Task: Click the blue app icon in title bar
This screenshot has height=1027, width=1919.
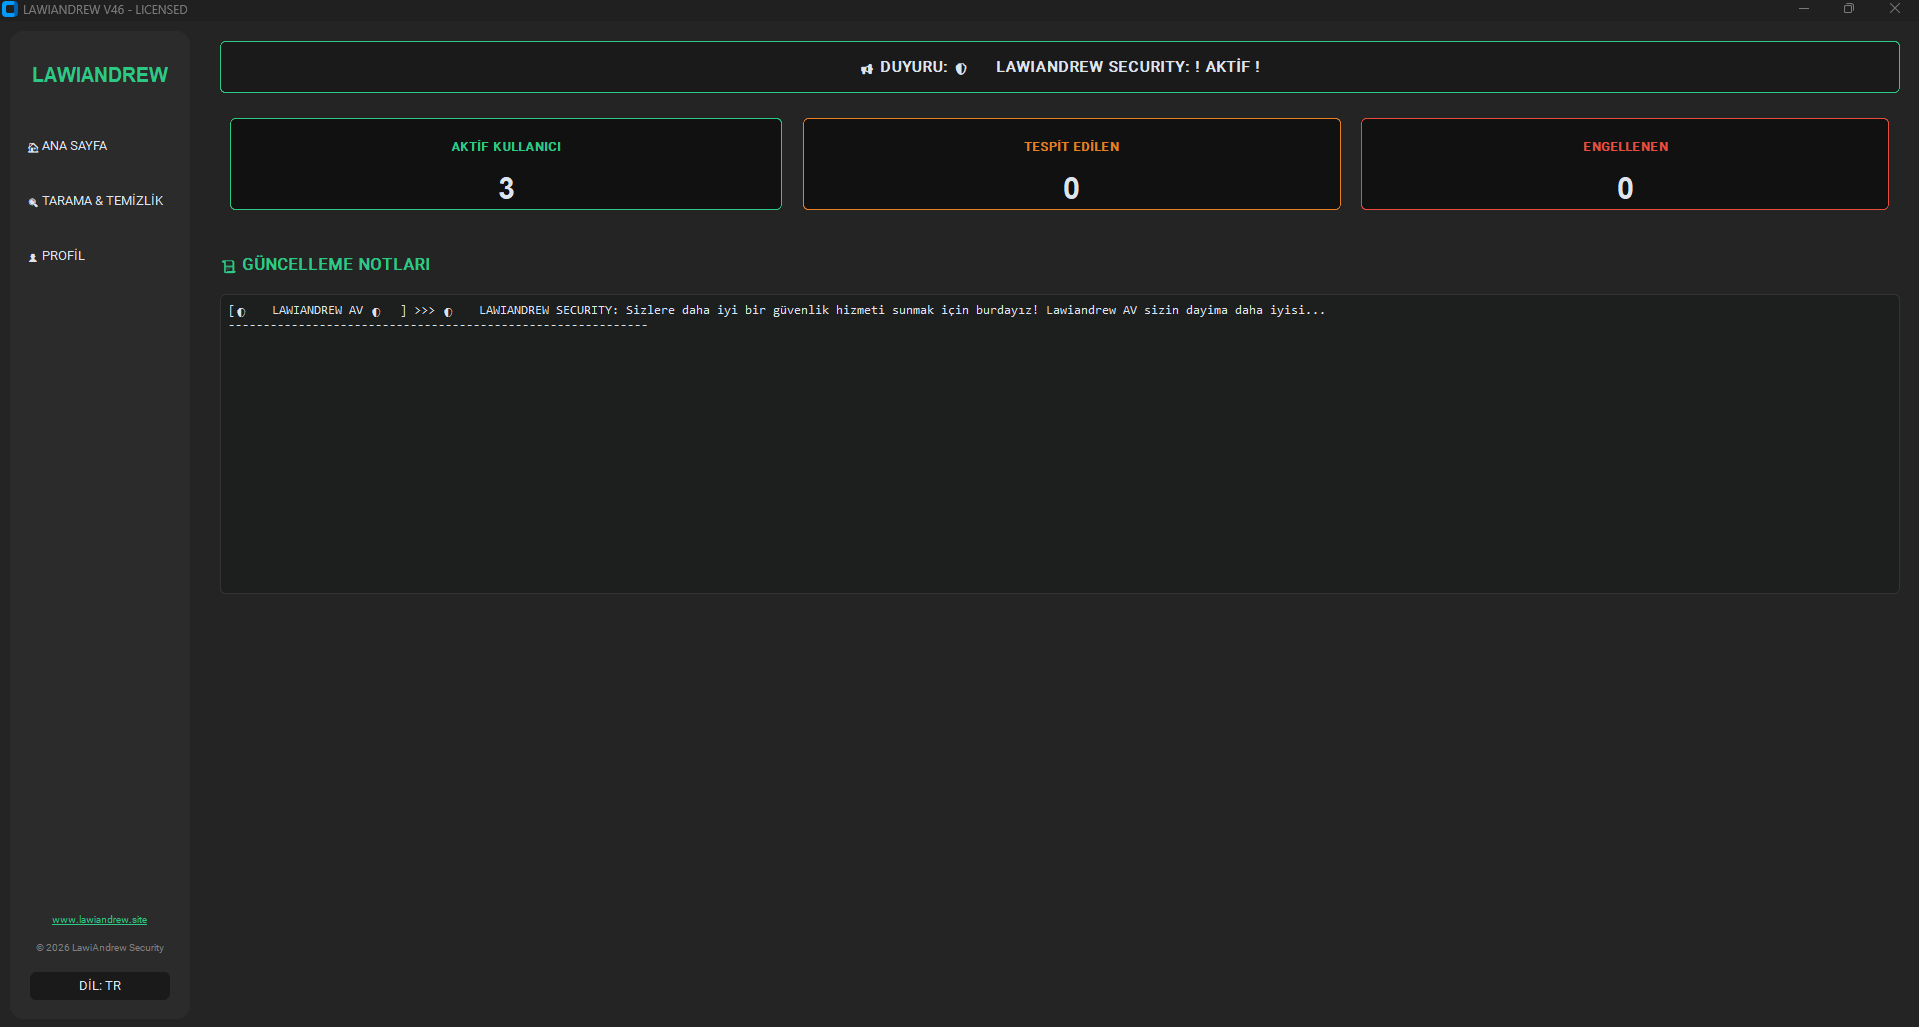Action: [x=10, y=9]
